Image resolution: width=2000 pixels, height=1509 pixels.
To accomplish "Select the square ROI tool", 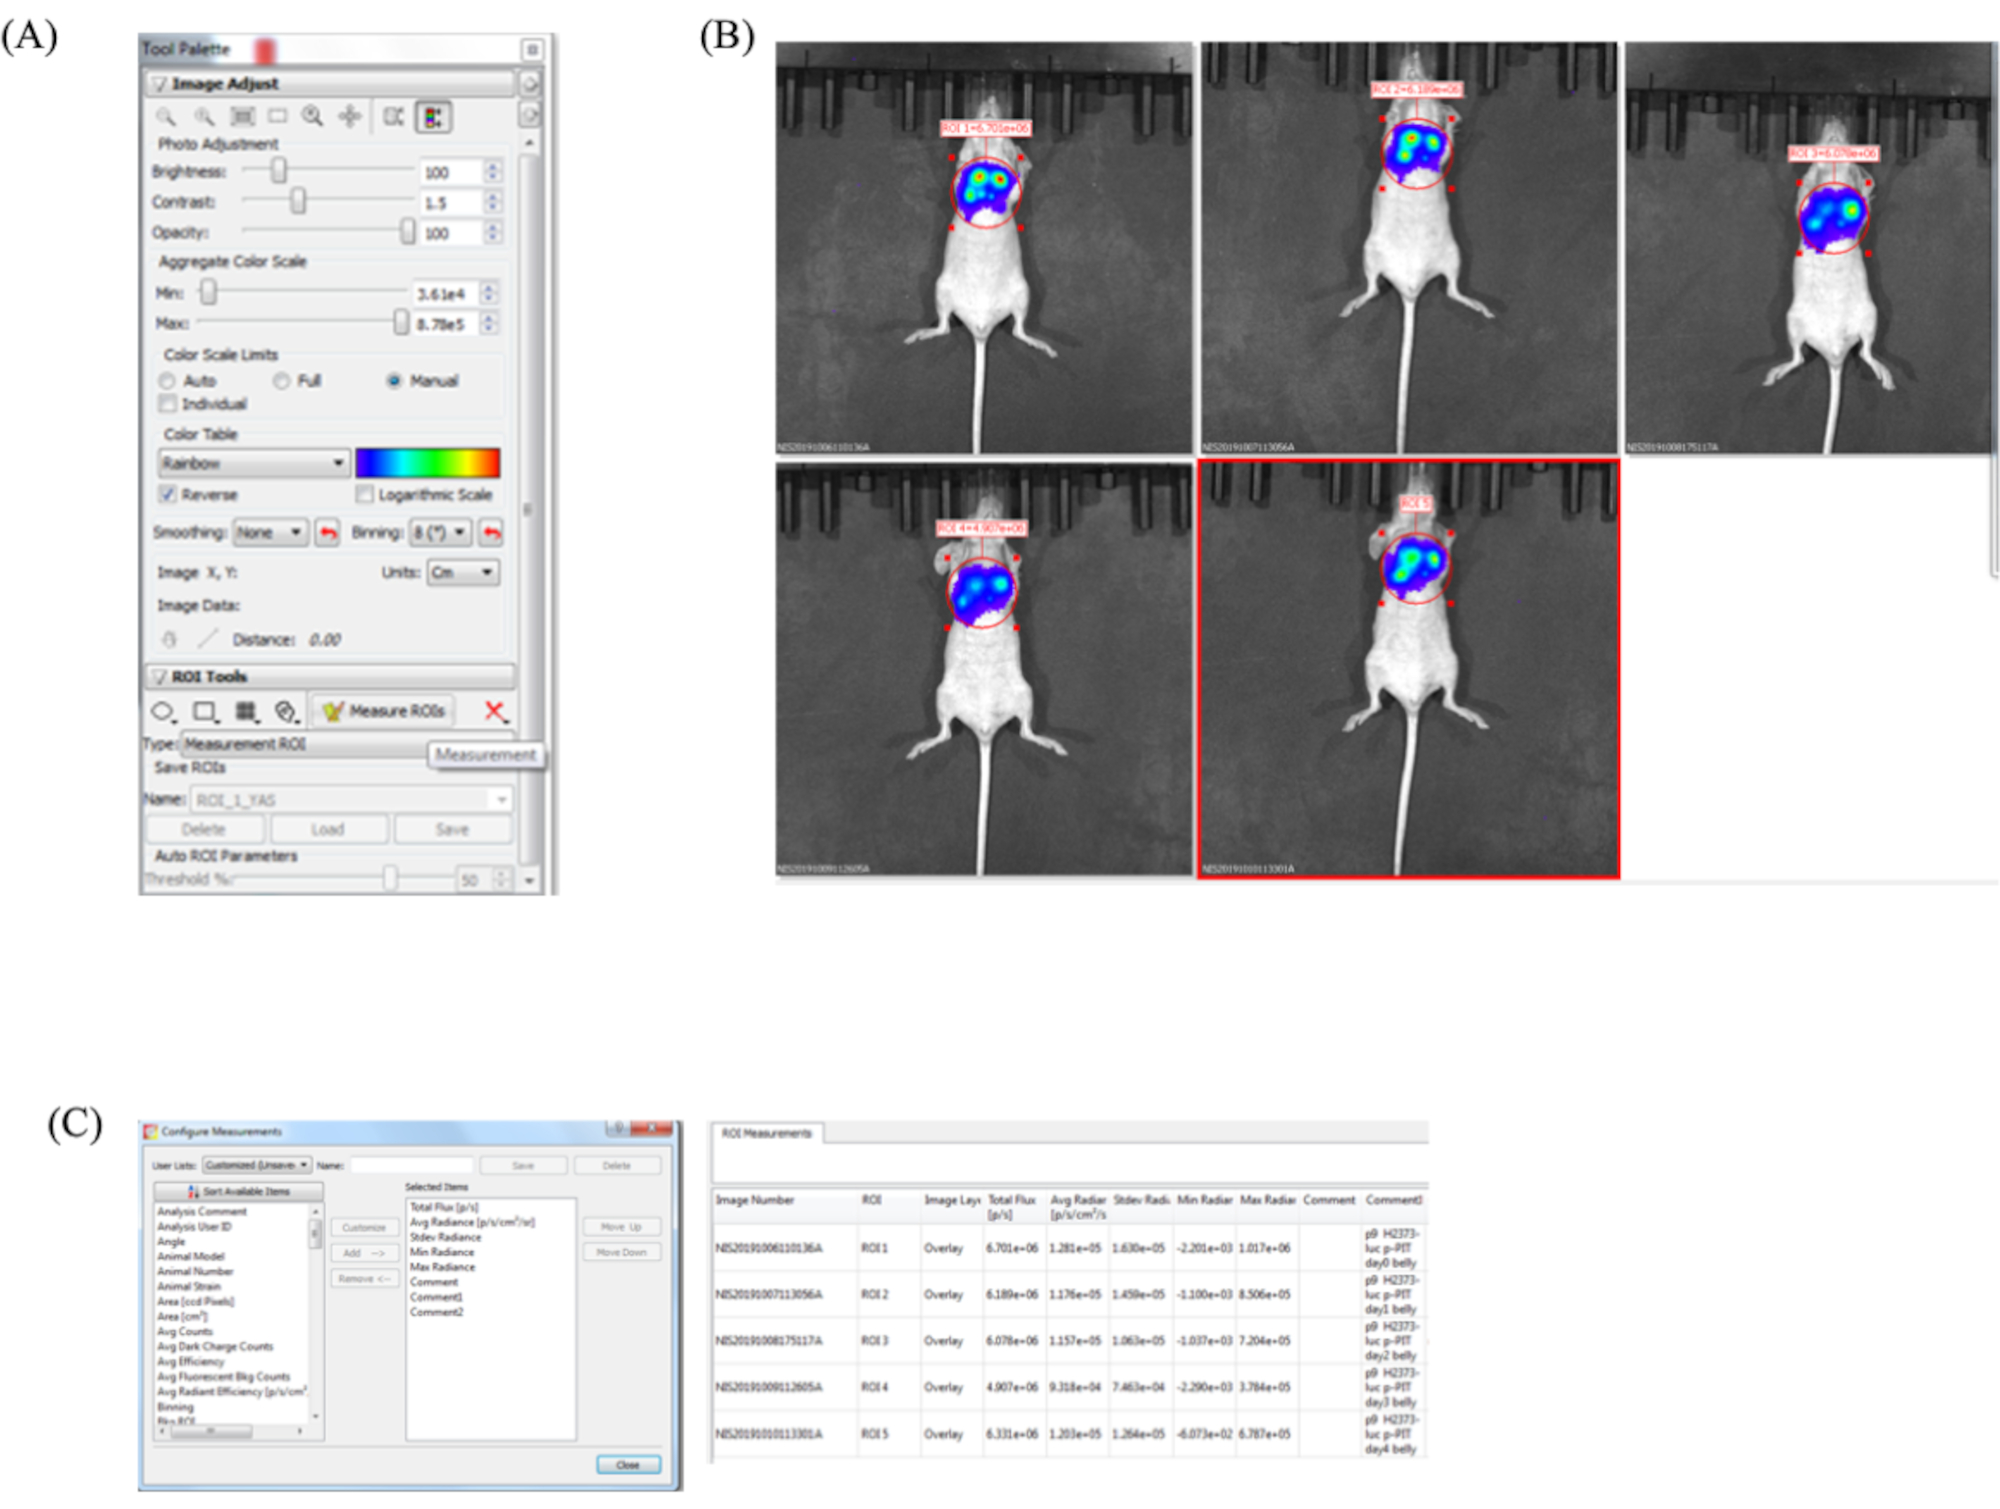I will [x=205, y=711].
